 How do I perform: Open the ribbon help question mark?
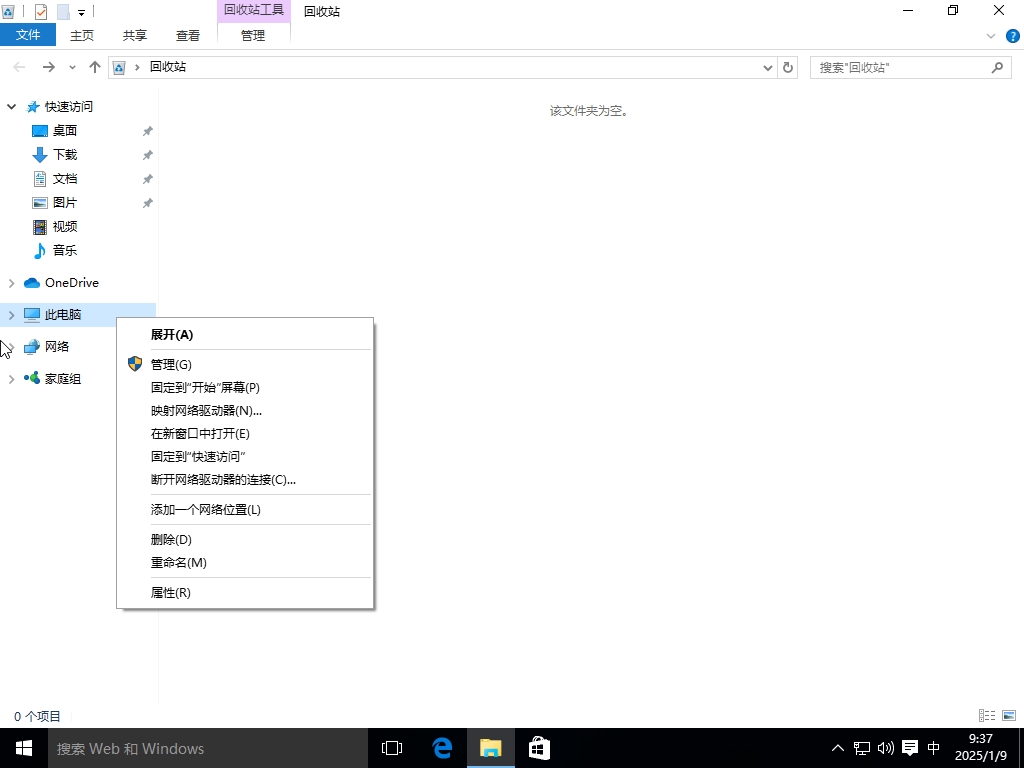(1010, 35)
